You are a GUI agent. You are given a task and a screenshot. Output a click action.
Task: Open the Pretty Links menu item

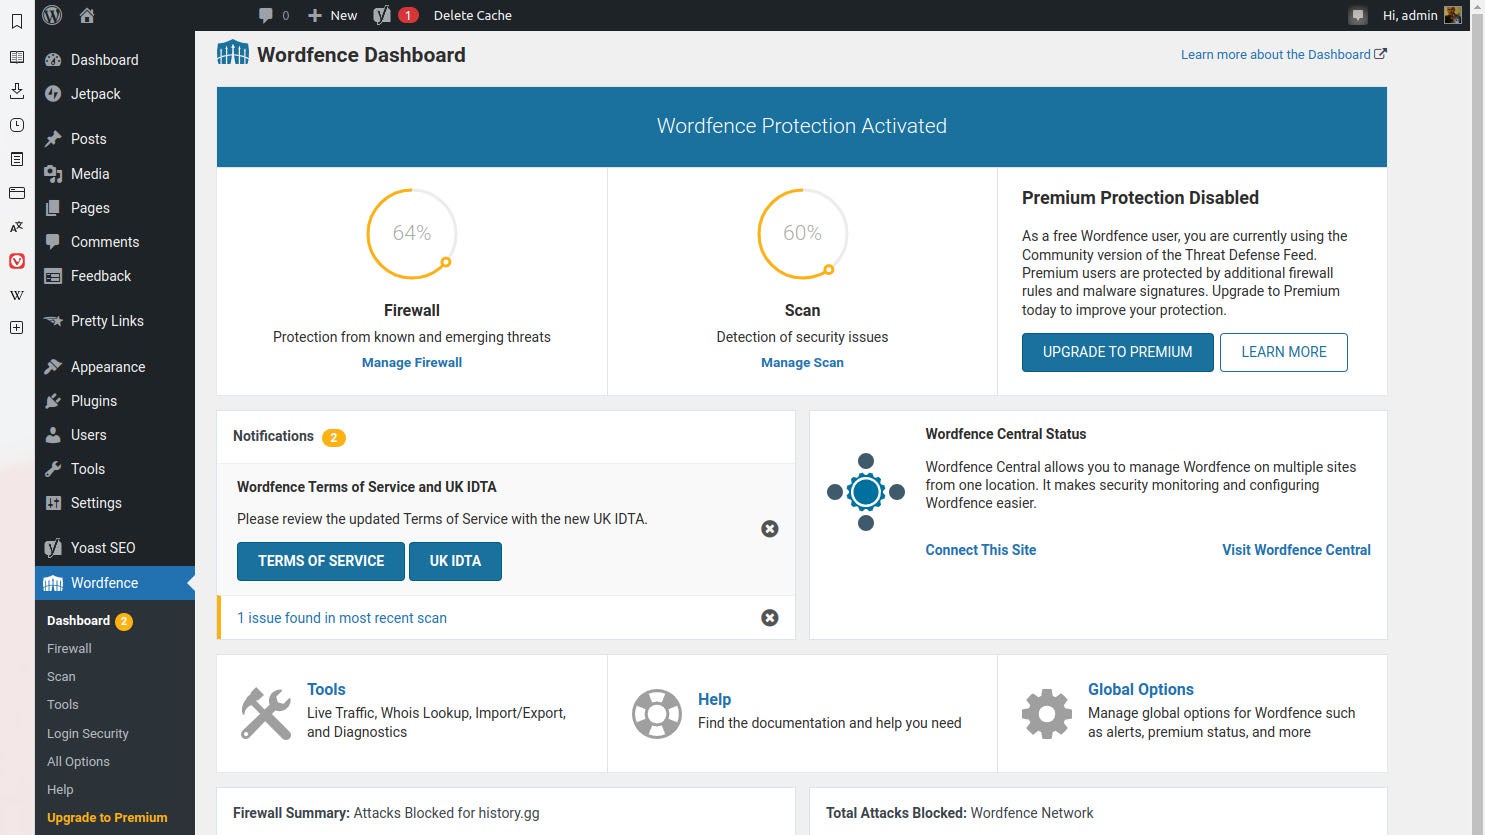pyautogui.click(x=115, y=321)
